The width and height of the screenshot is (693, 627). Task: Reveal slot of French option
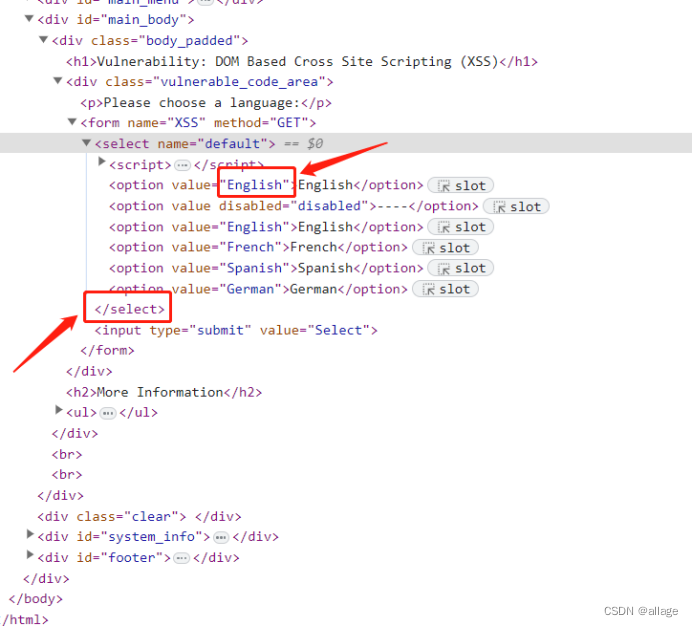pos(446,248)
